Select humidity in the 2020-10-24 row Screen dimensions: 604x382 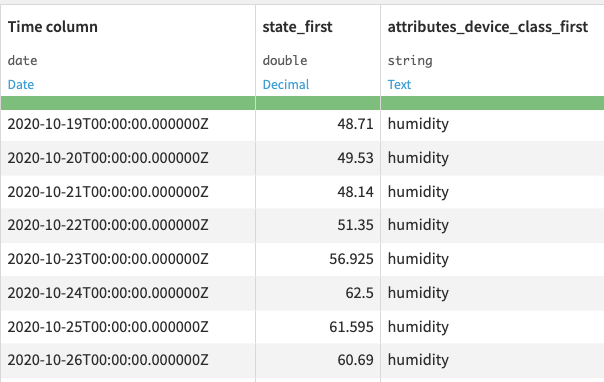(x=418, y=293)
